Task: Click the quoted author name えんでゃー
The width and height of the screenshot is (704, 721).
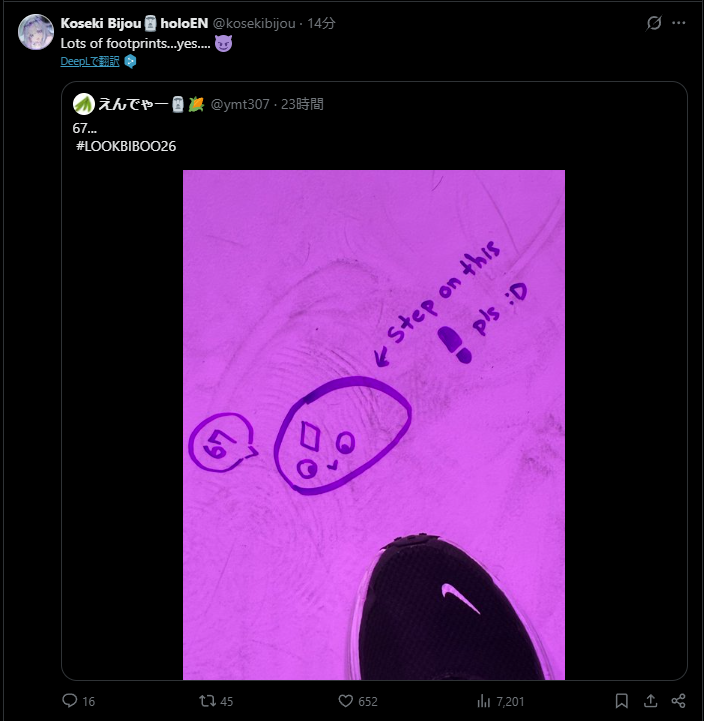Action: [132, 104]
